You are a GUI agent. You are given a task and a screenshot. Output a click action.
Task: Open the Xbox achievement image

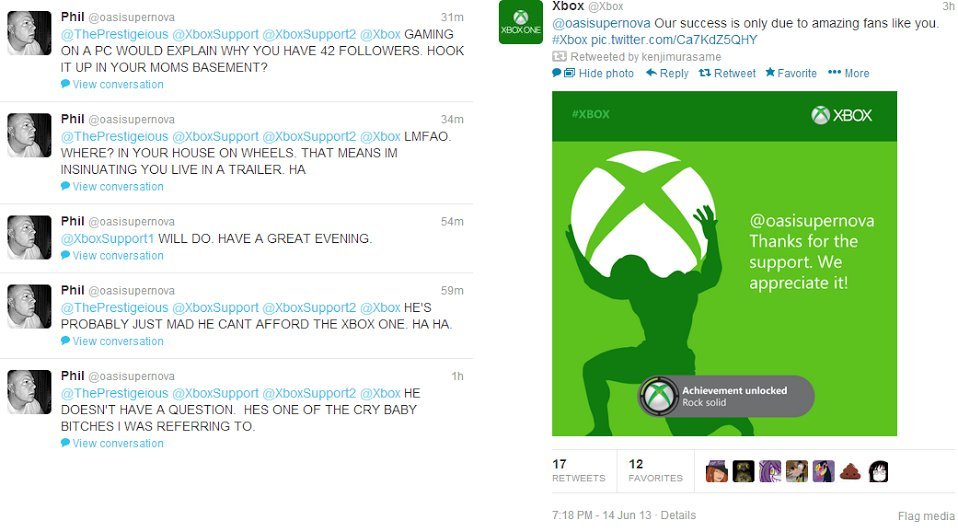point(724,263)
